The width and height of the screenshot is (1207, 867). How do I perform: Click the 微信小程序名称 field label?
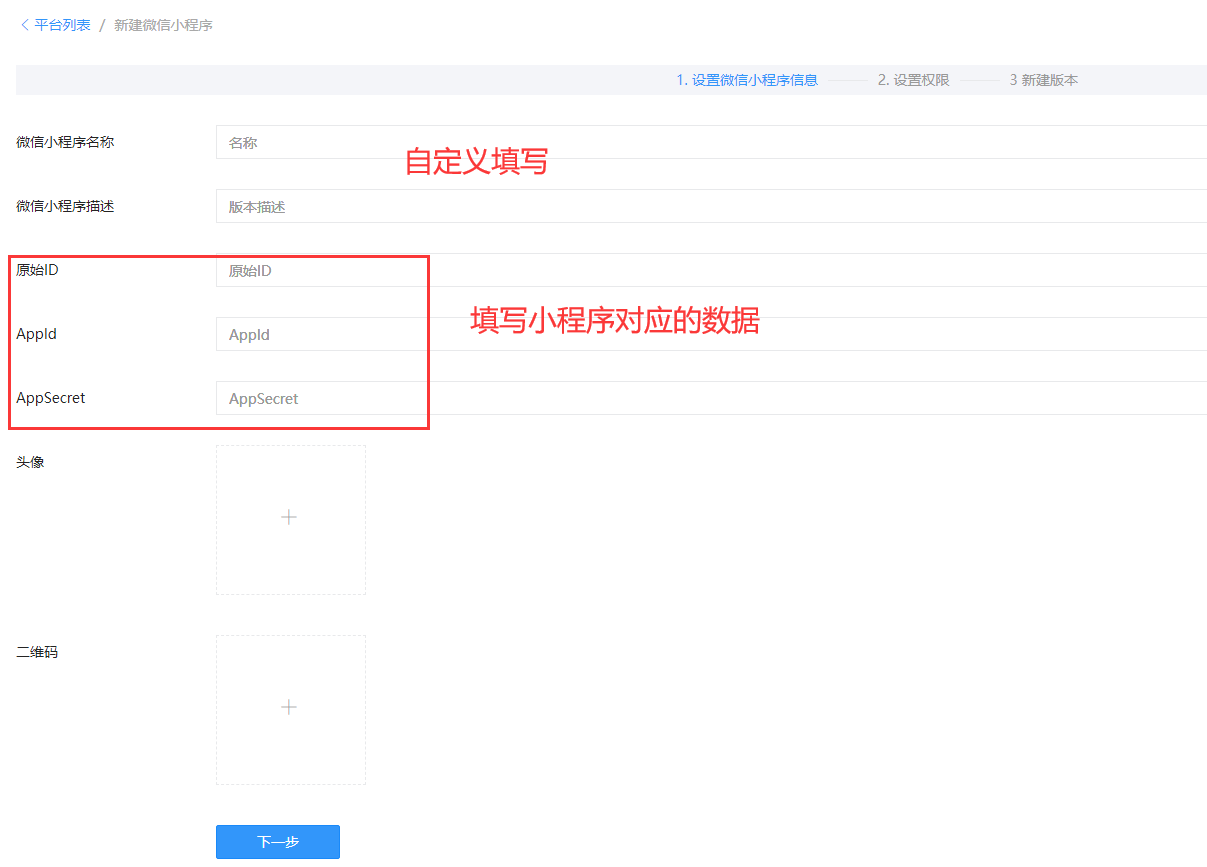click(65, 142)
